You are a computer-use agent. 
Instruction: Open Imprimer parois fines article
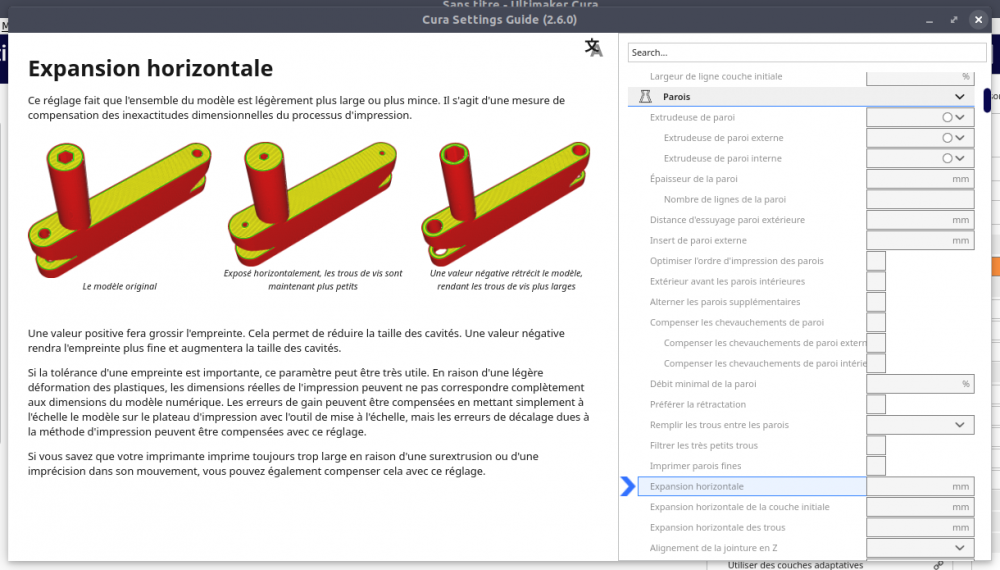click(695, 466)
